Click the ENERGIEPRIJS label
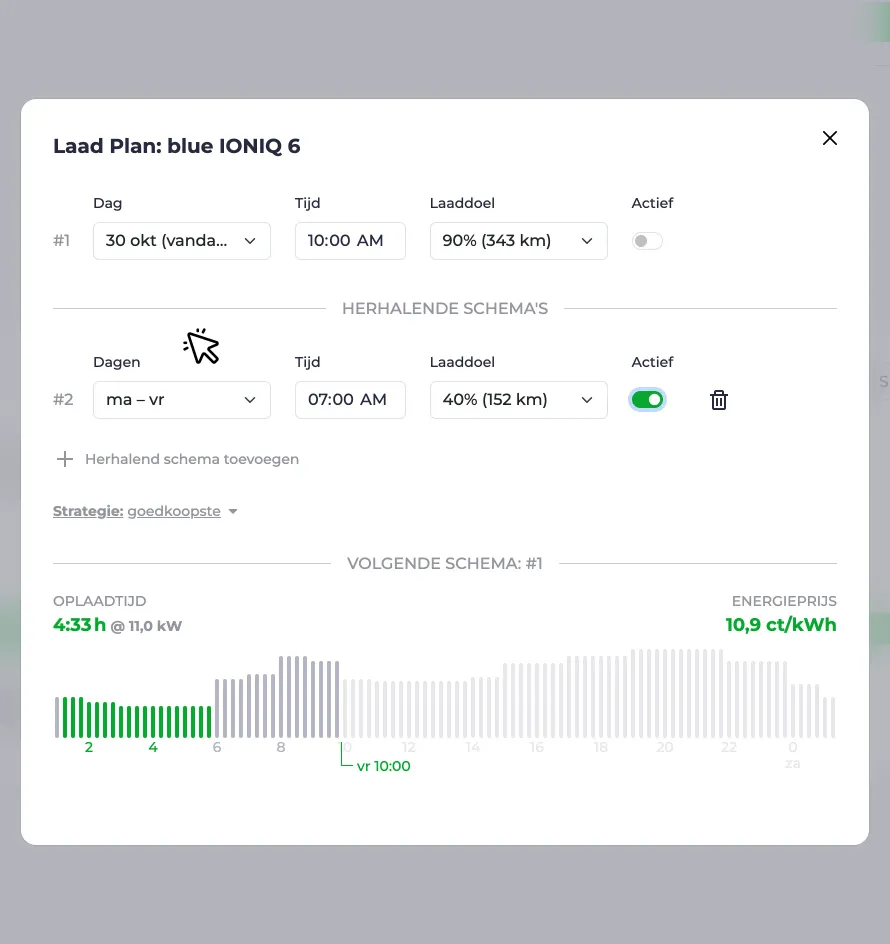Screen dimensions: 890x944 tap(784, 601)
